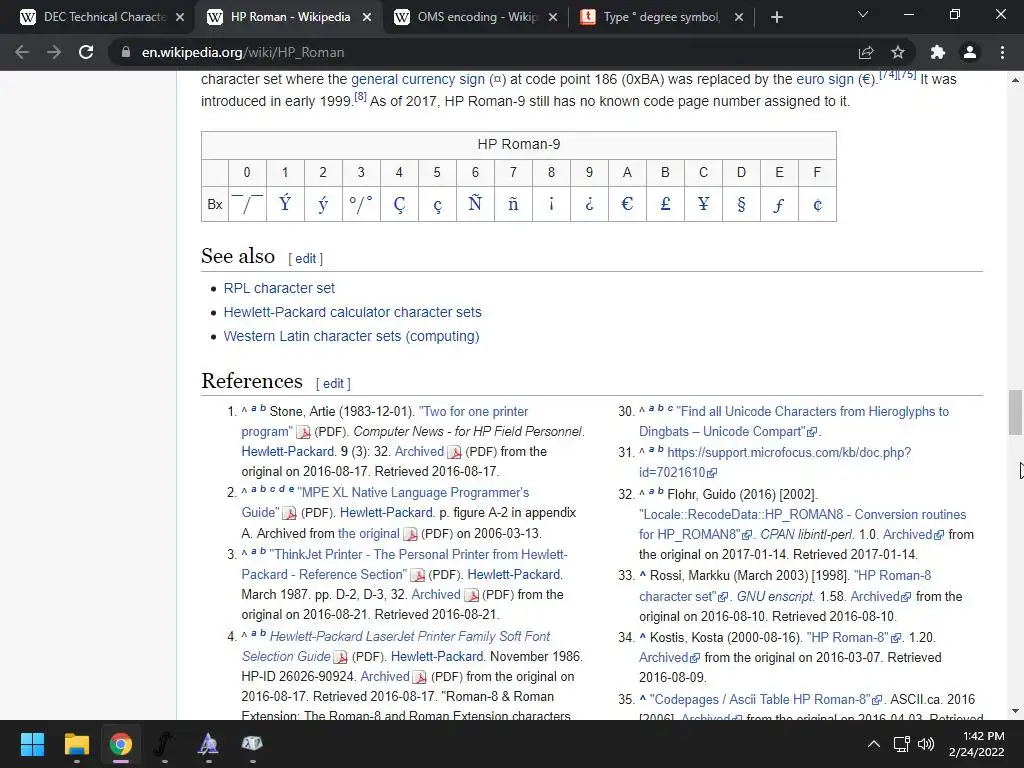Open "Two for one printer program" reference
This screenshot has height=768, width=1024.
(473, 411)
